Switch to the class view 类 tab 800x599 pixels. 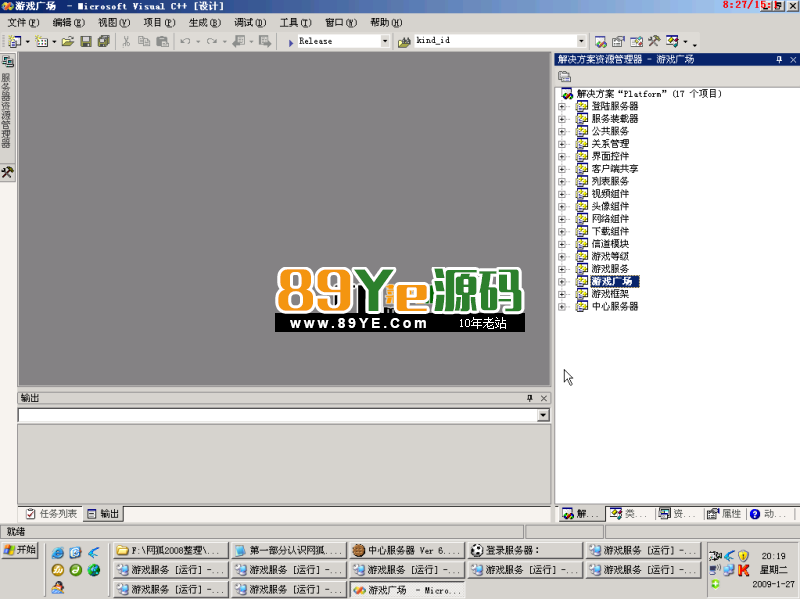(x=629, y=514)
